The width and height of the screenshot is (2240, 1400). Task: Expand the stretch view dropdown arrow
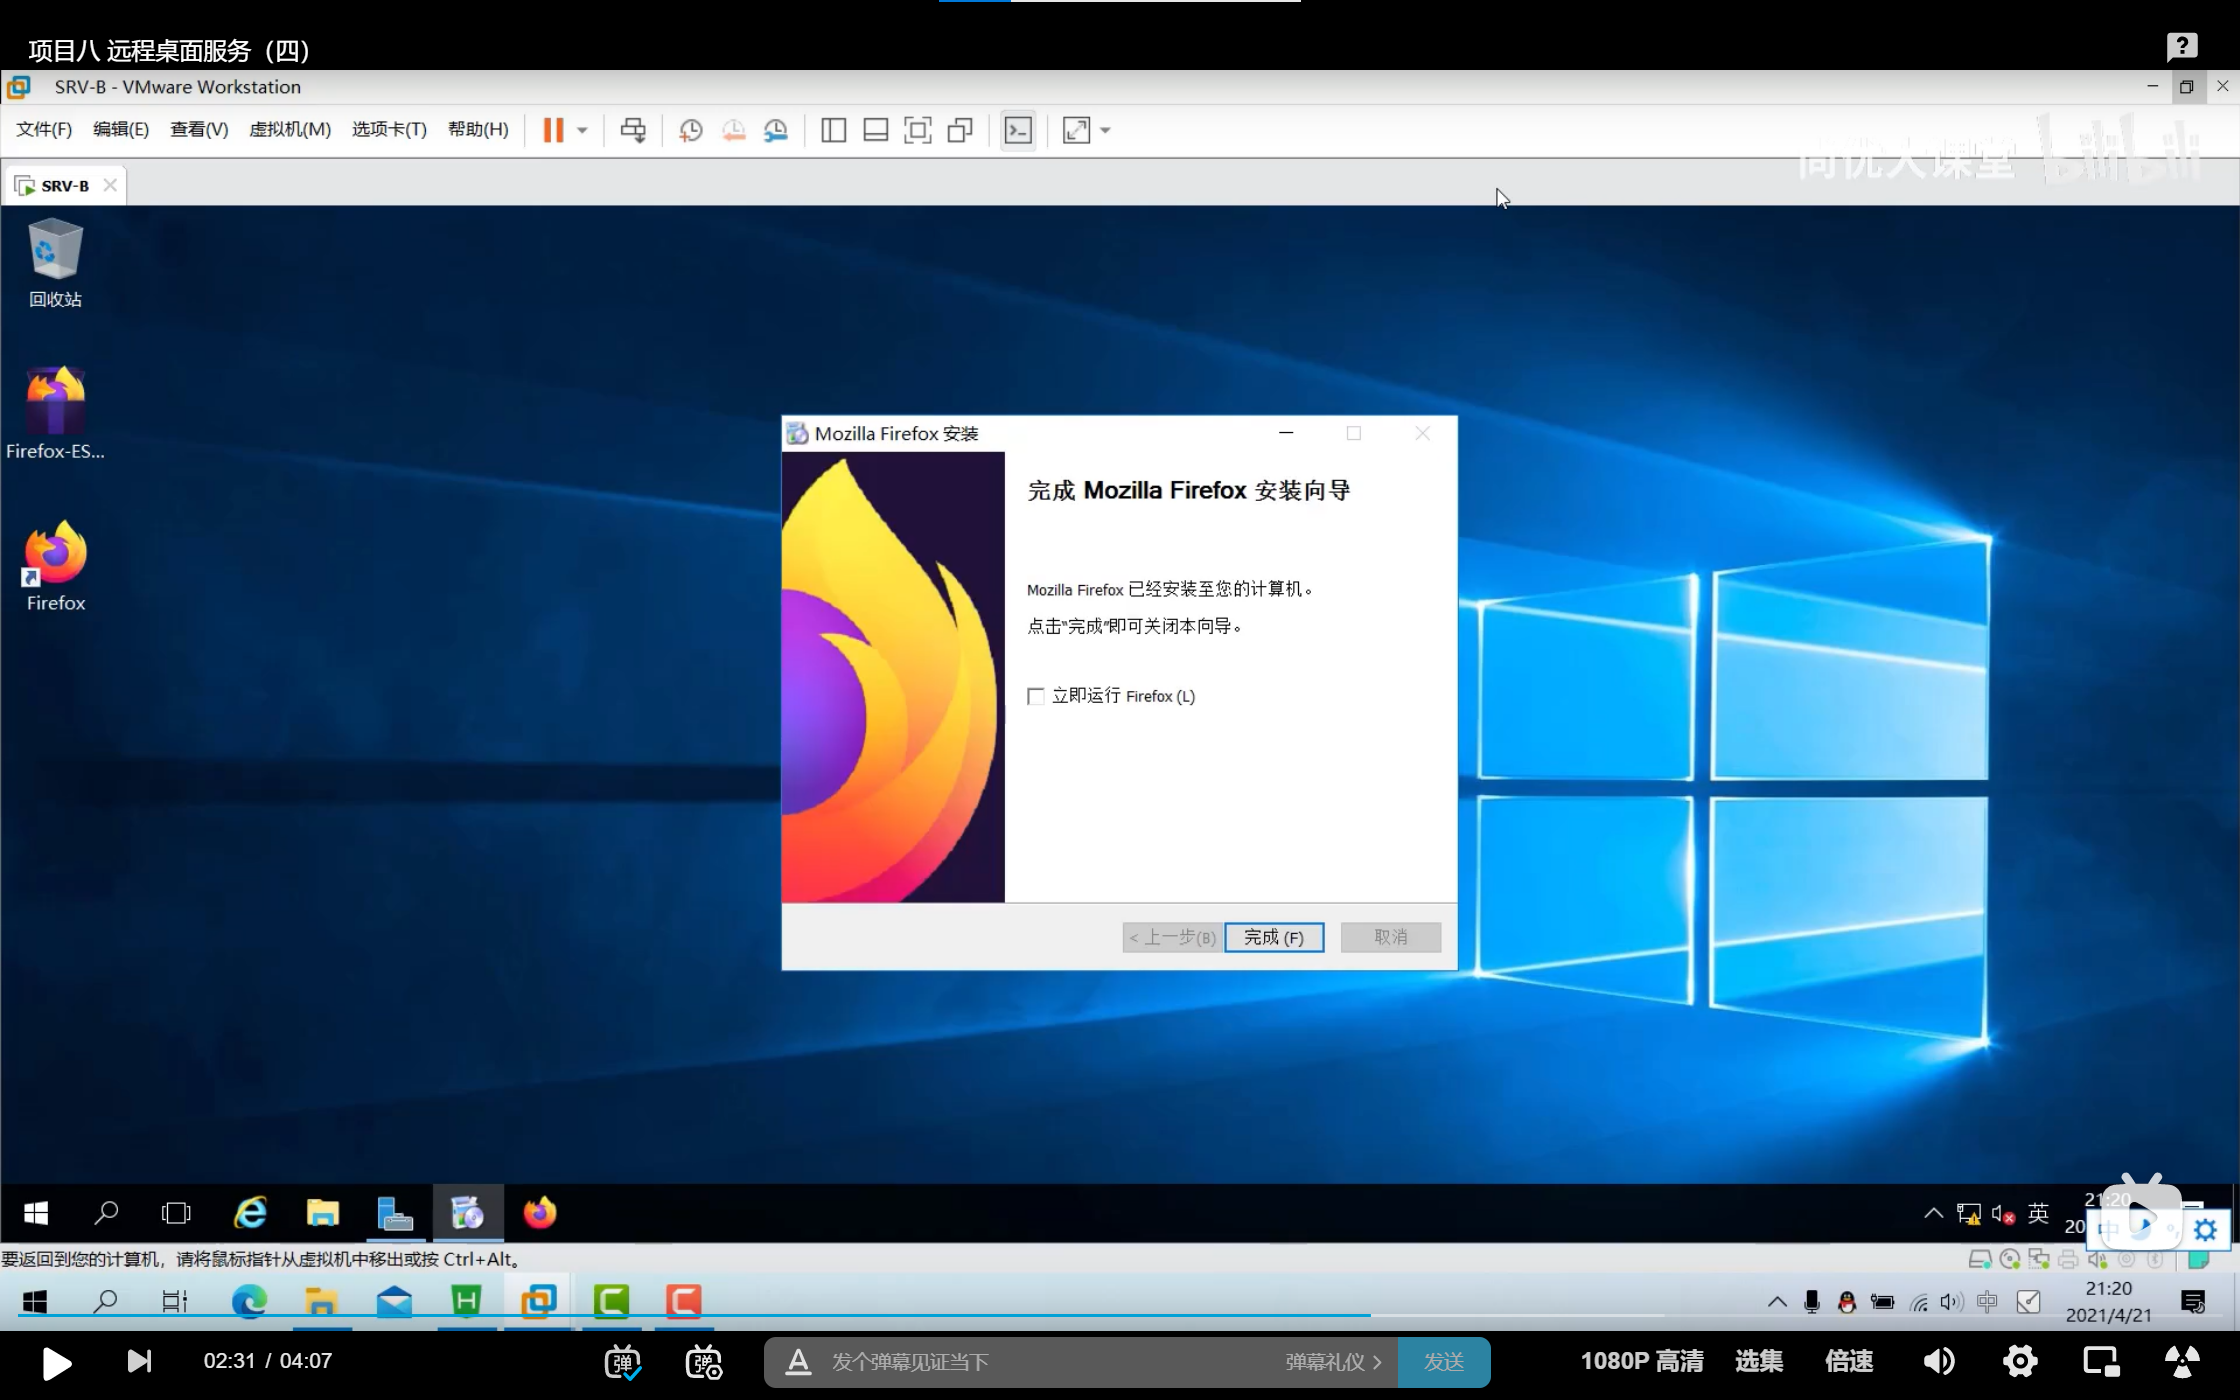(x=1105, y=130)
